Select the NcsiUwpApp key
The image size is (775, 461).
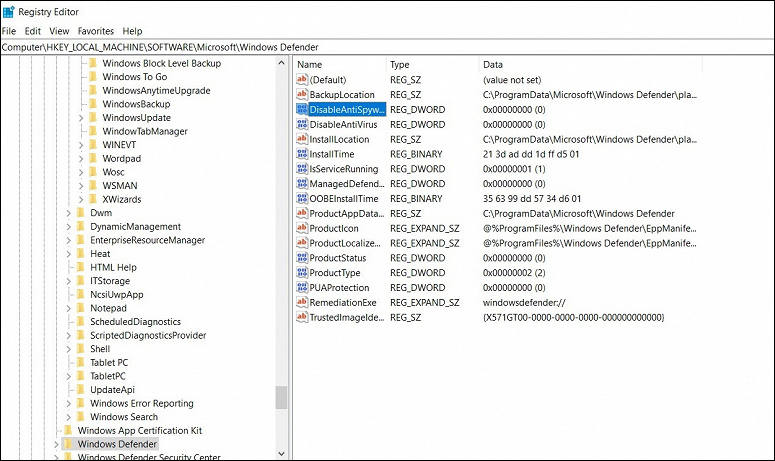coord(117,294)
